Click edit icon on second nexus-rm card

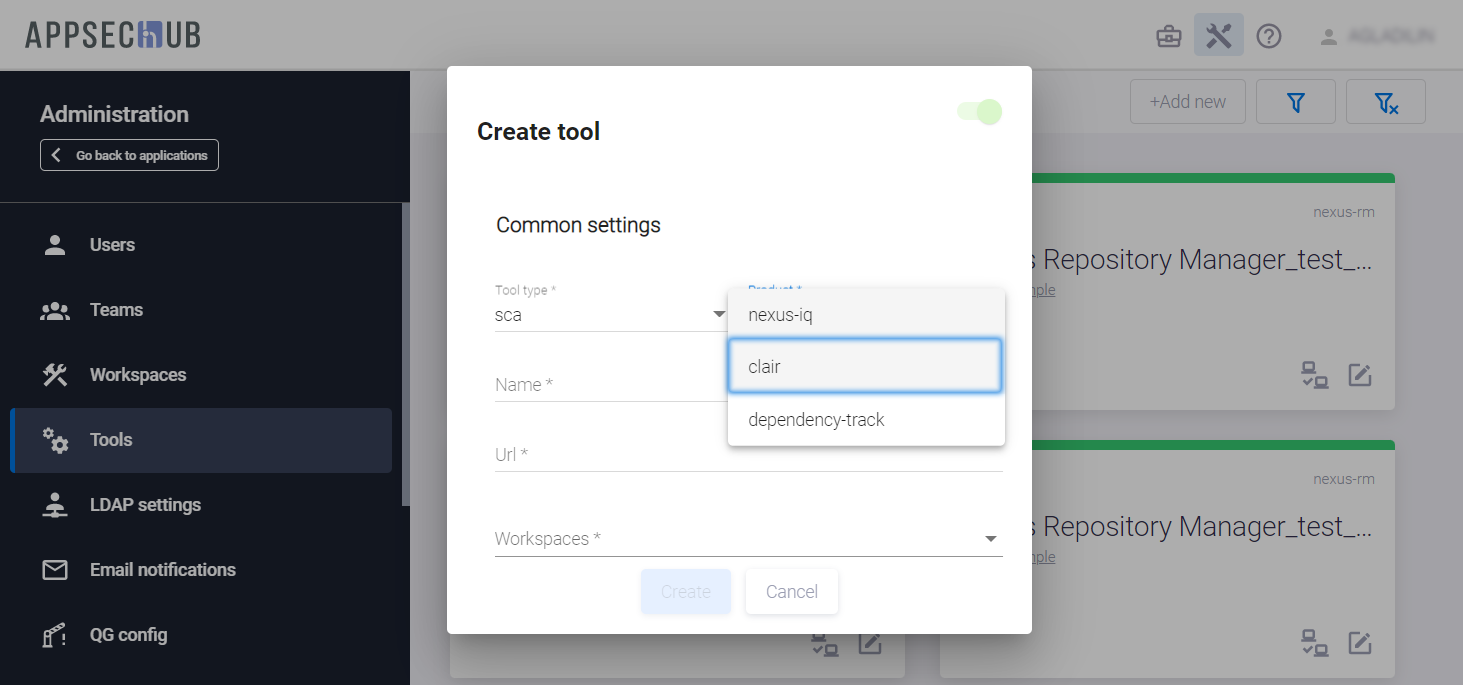point(1359,642)
